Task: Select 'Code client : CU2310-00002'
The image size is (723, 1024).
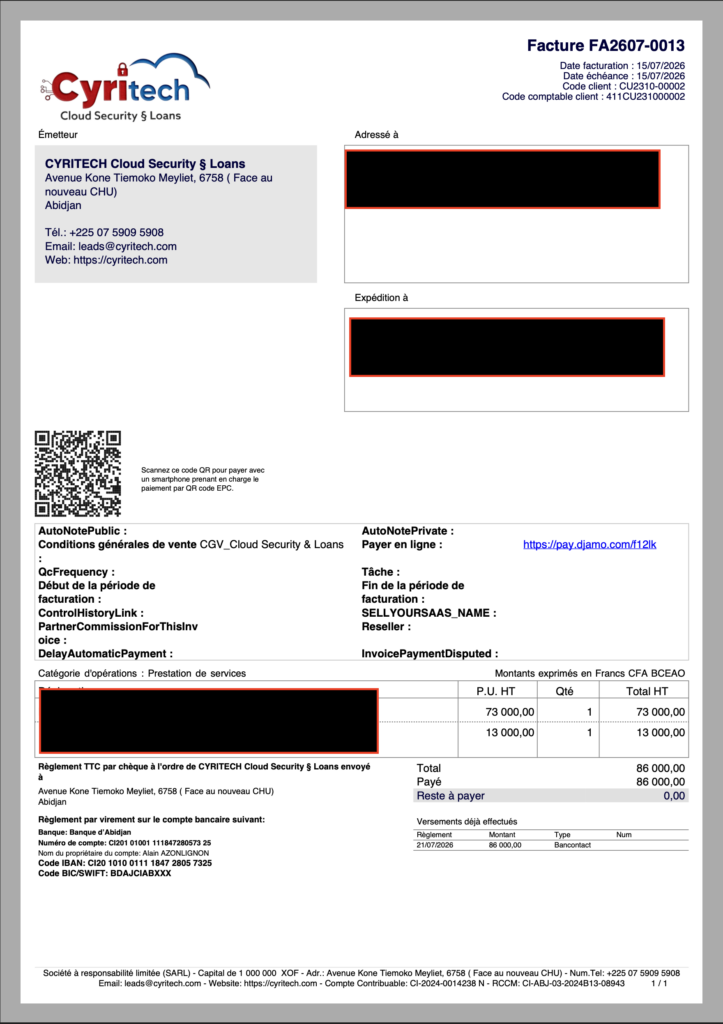Action: (x=623, y=86)
